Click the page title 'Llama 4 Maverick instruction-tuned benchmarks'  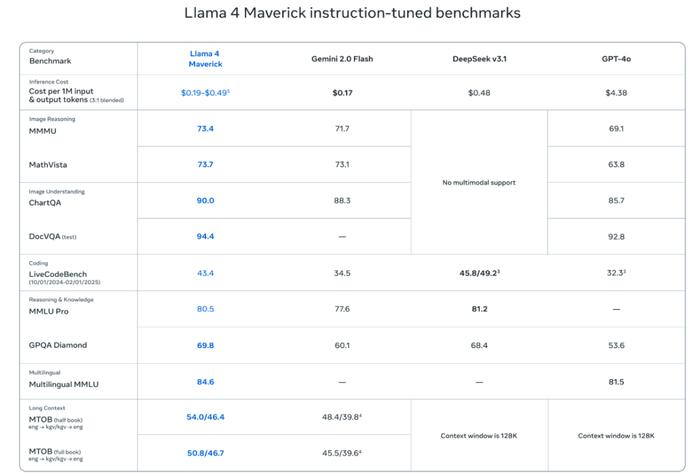[x=352, y=13]
